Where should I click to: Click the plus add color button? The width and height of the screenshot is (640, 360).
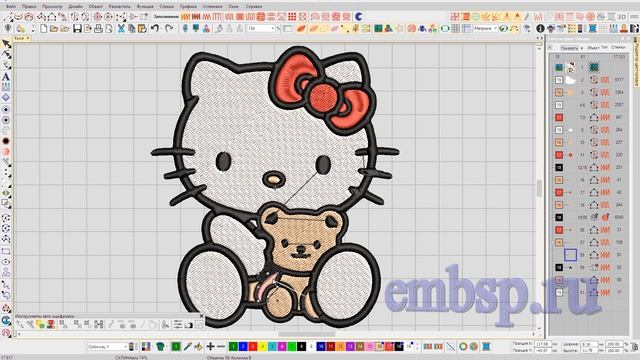[211, 347]
